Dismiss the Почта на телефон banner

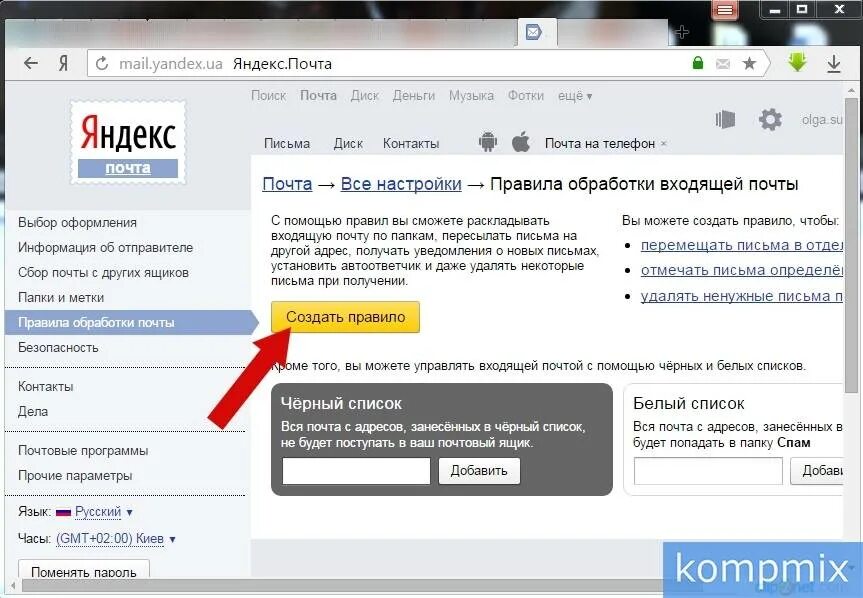(x=664, y=144)
